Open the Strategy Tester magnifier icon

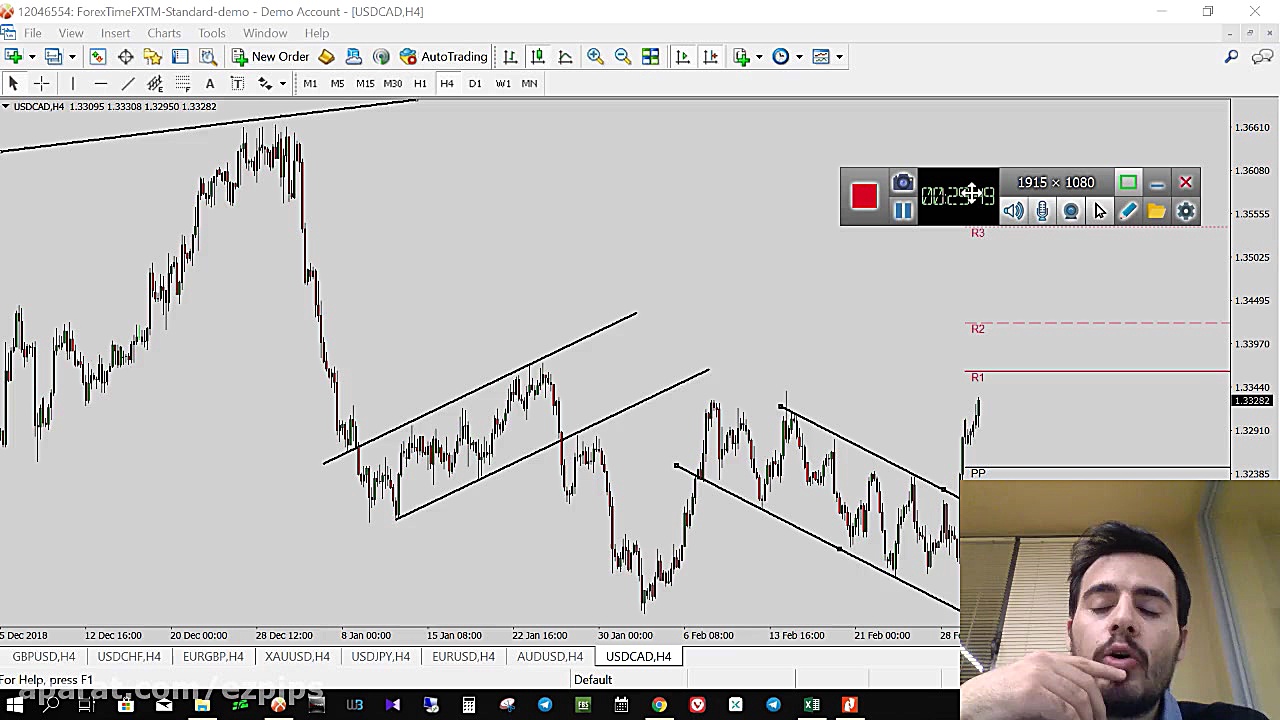[207, 57]
